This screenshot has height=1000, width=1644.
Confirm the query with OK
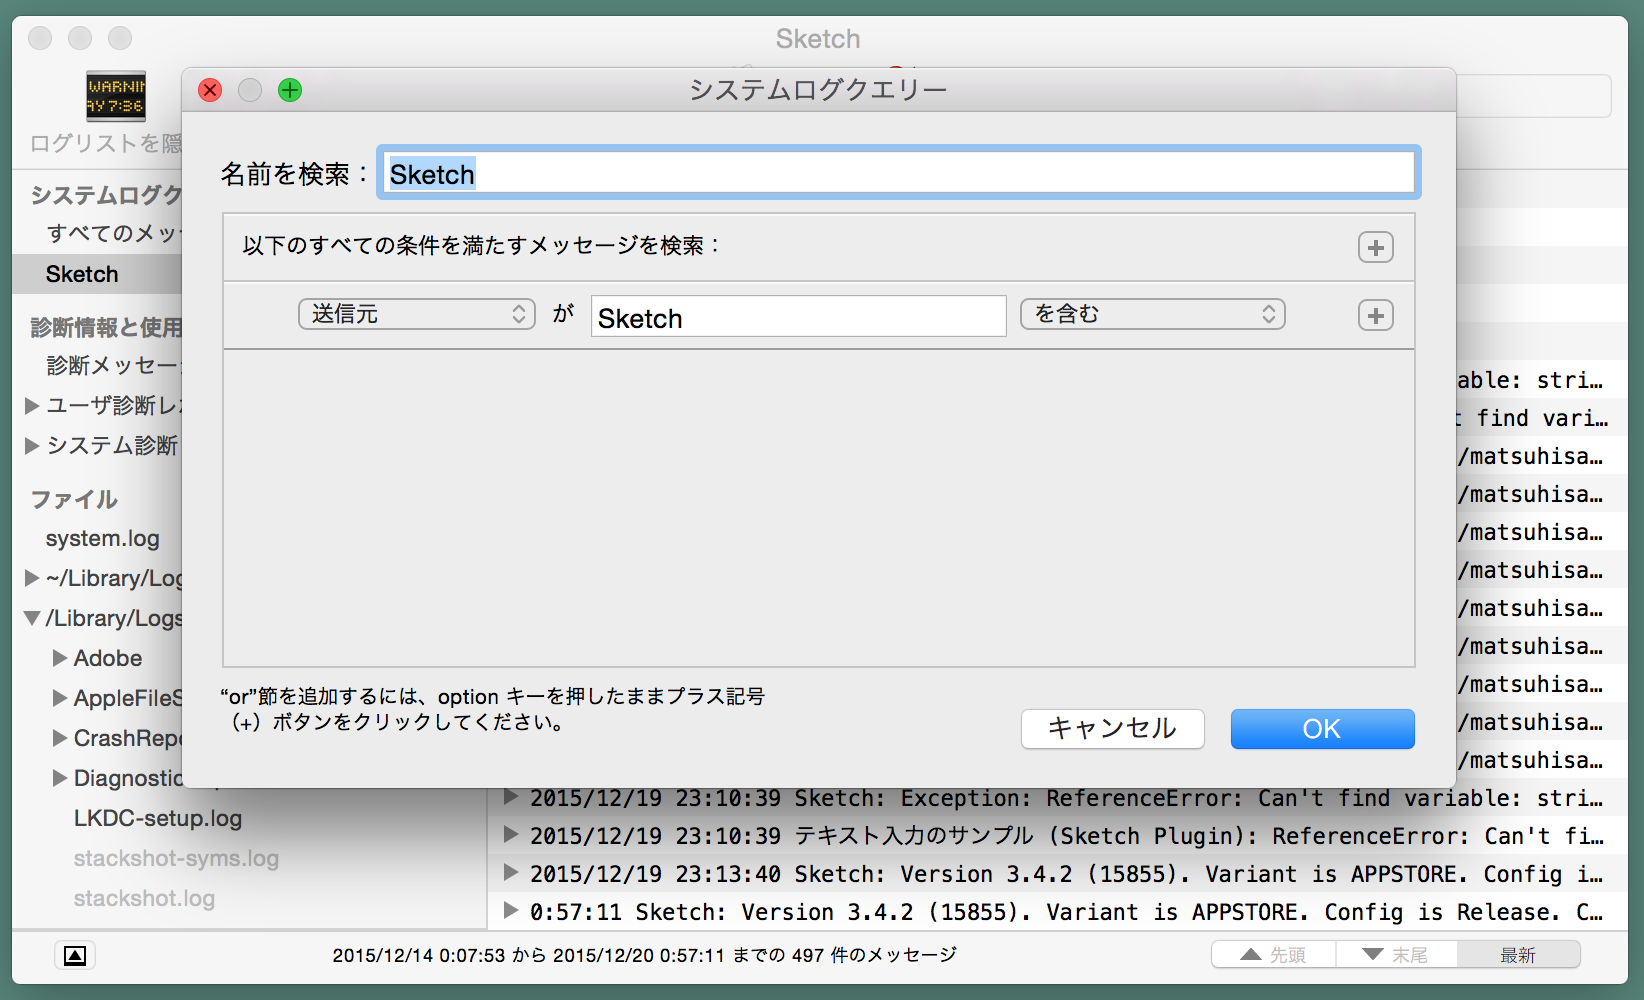click(1322, 729)
